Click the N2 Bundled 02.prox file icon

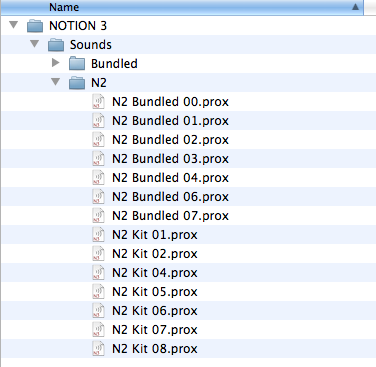click(98, 139)
